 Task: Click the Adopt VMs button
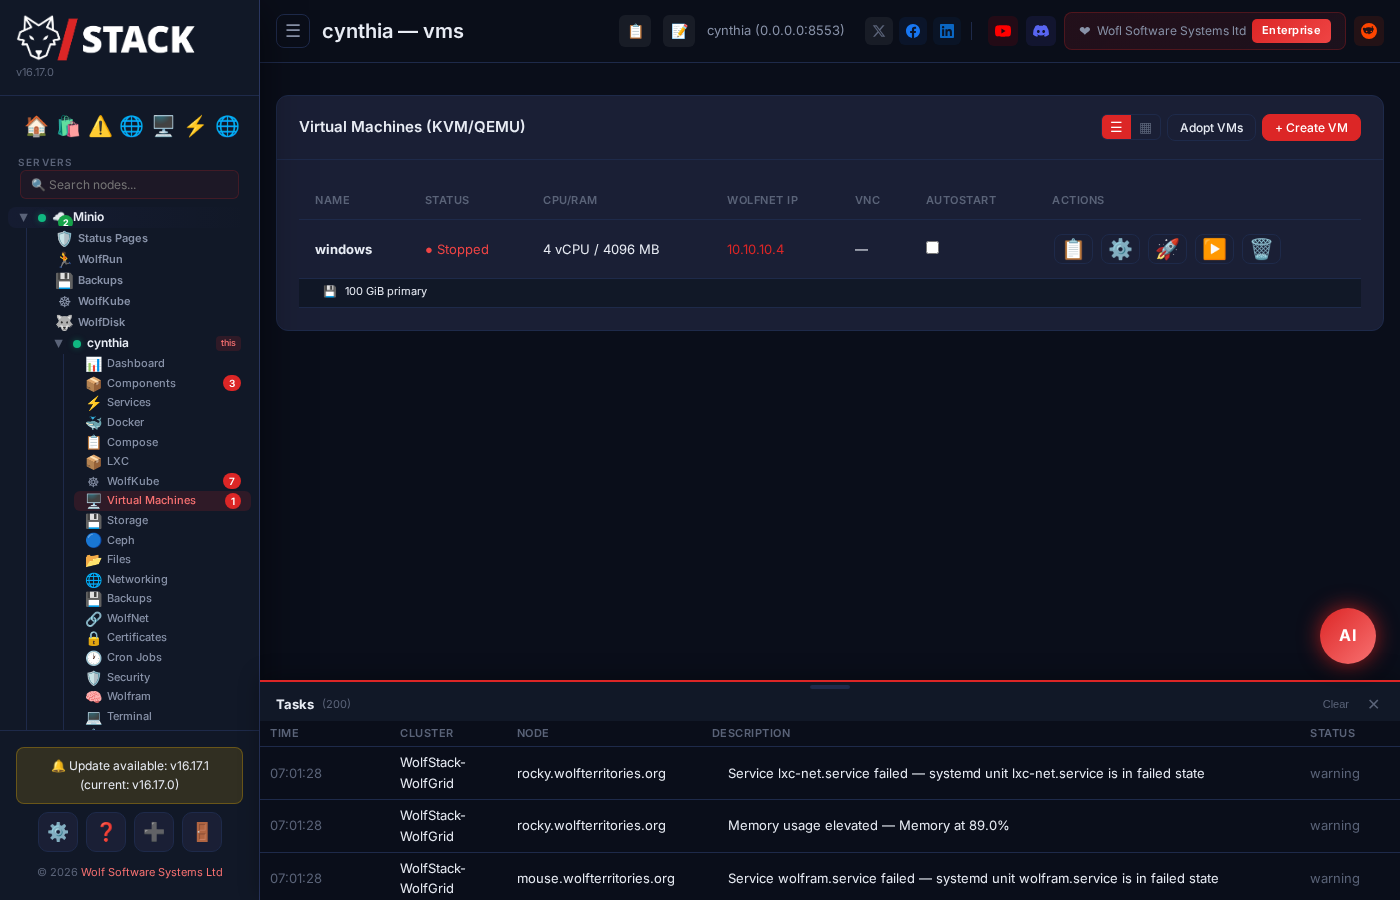[1211, 128]
